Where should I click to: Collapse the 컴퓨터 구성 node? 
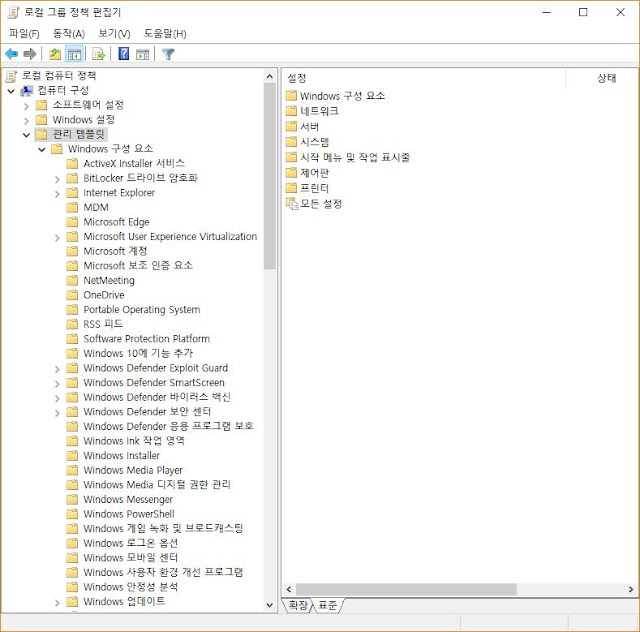click(x=11, y=91)
